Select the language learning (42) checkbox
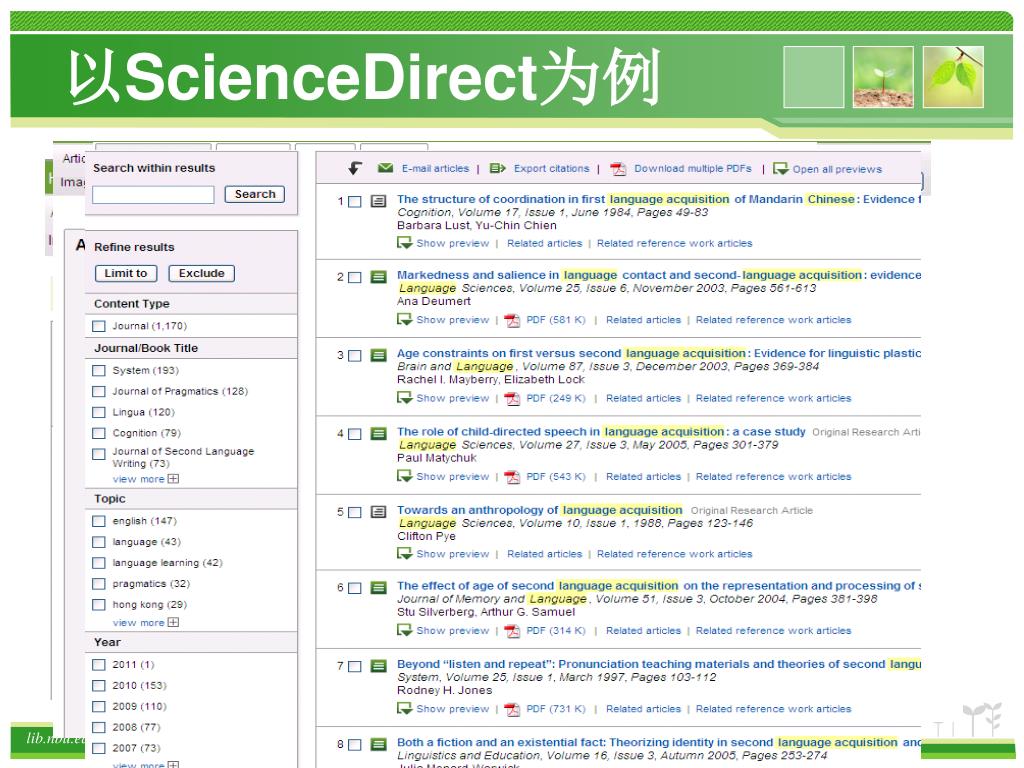Image resolution: width=1024 pixels, height=768 pixels. tap(99, 563)
